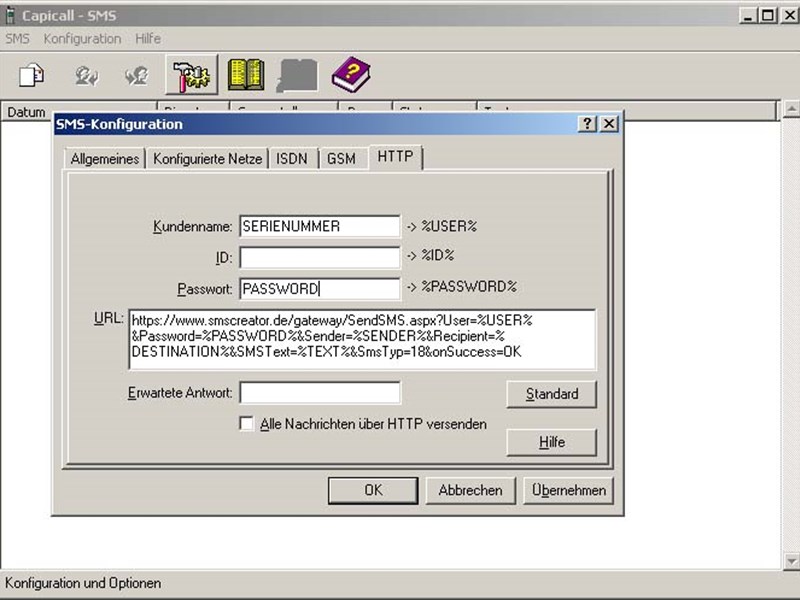
Task: Click the new SMS document icon
Action: pos(33,74)
